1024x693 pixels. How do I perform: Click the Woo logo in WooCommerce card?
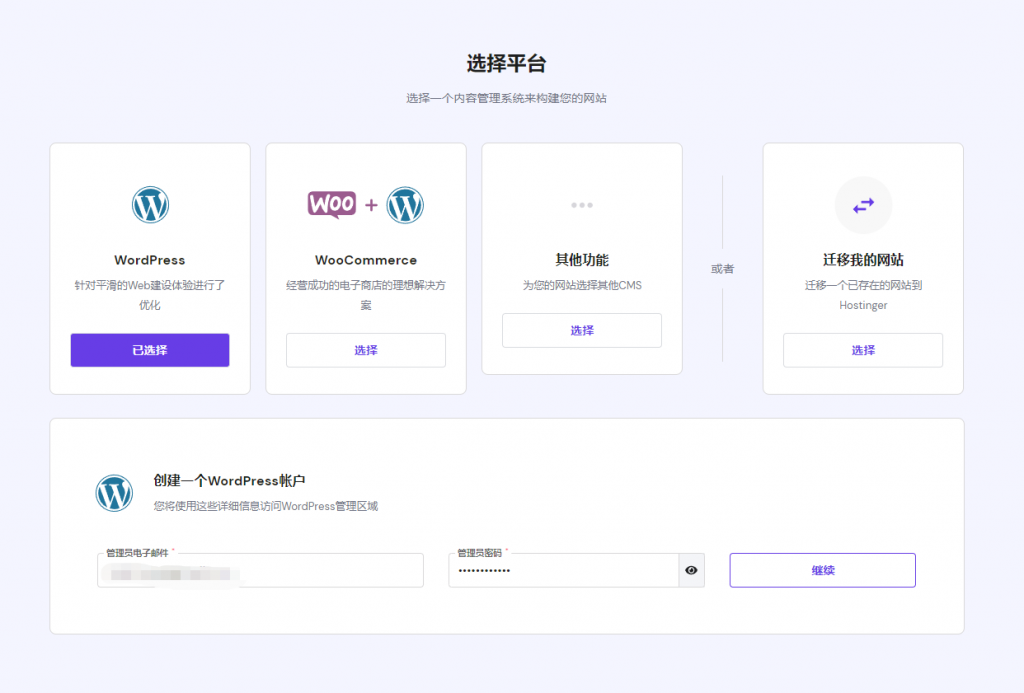[332, 204]
